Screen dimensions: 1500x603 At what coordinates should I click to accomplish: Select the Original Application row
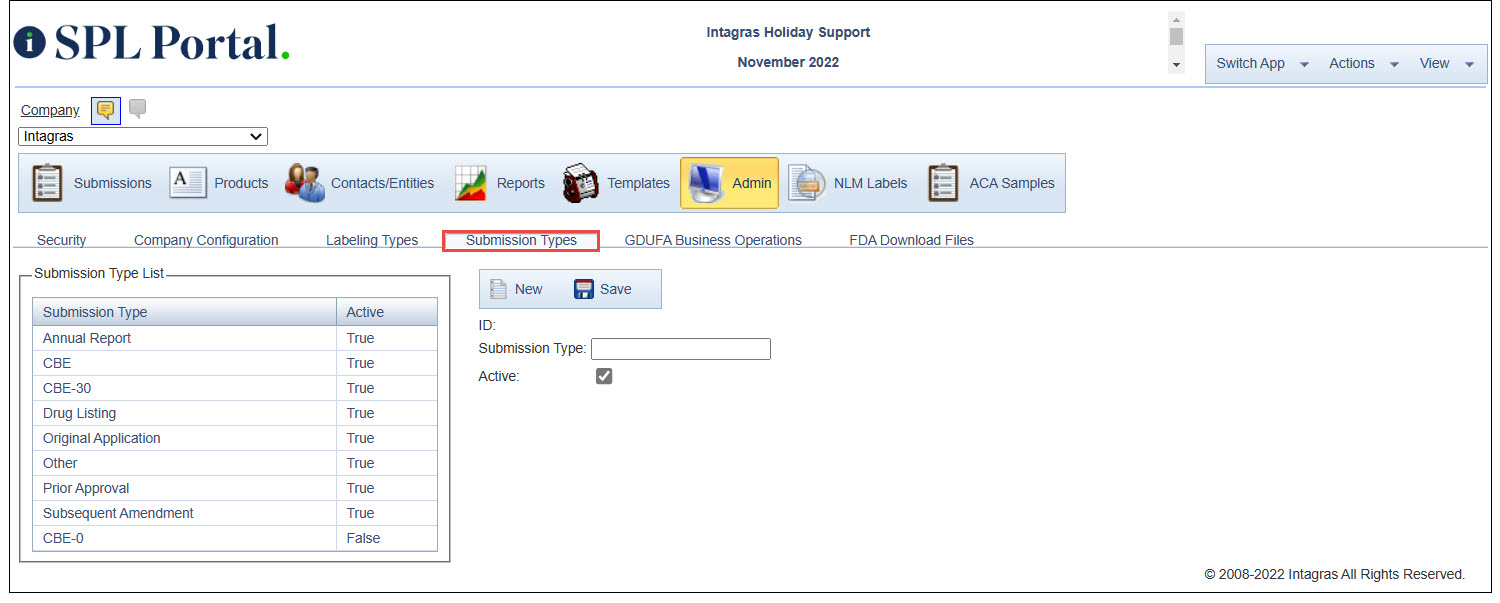pos(235,438)
